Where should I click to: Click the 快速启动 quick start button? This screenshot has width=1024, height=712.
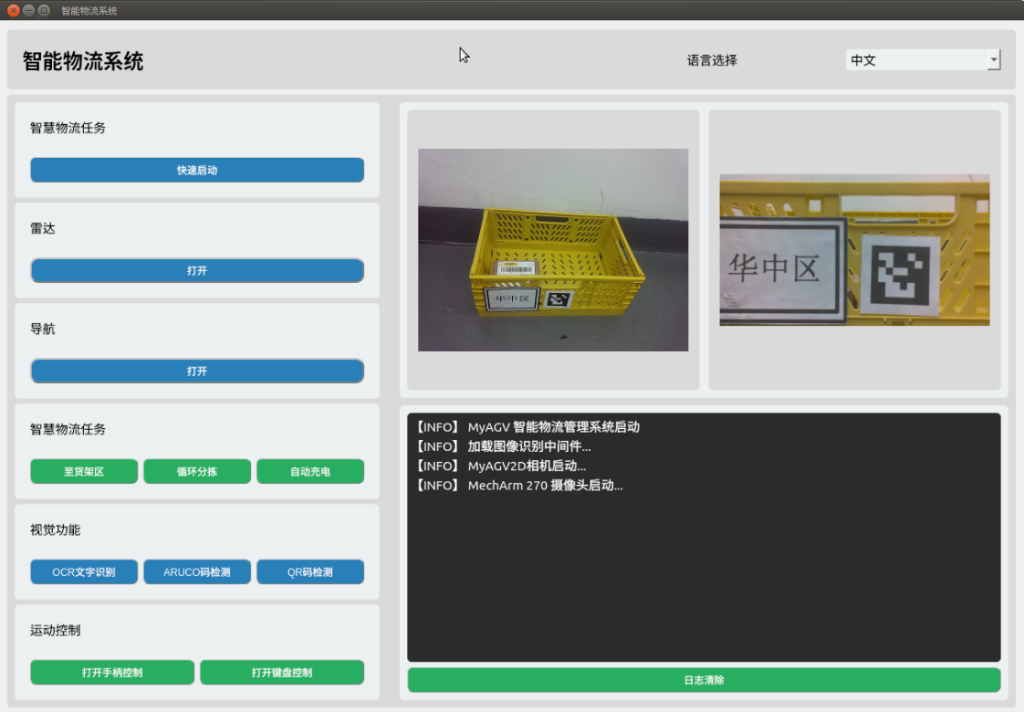pyautogui.click(x=197, y=170)
